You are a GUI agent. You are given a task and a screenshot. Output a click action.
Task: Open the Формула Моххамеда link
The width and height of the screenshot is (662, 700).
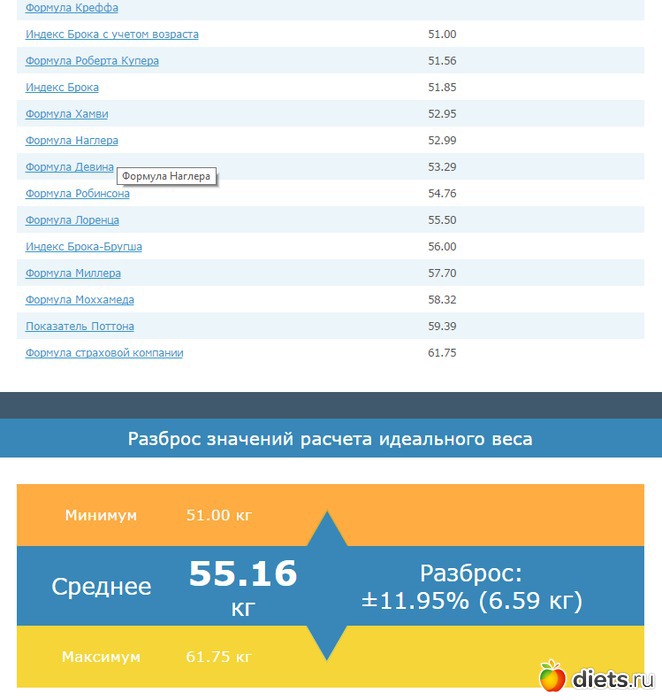79,300
